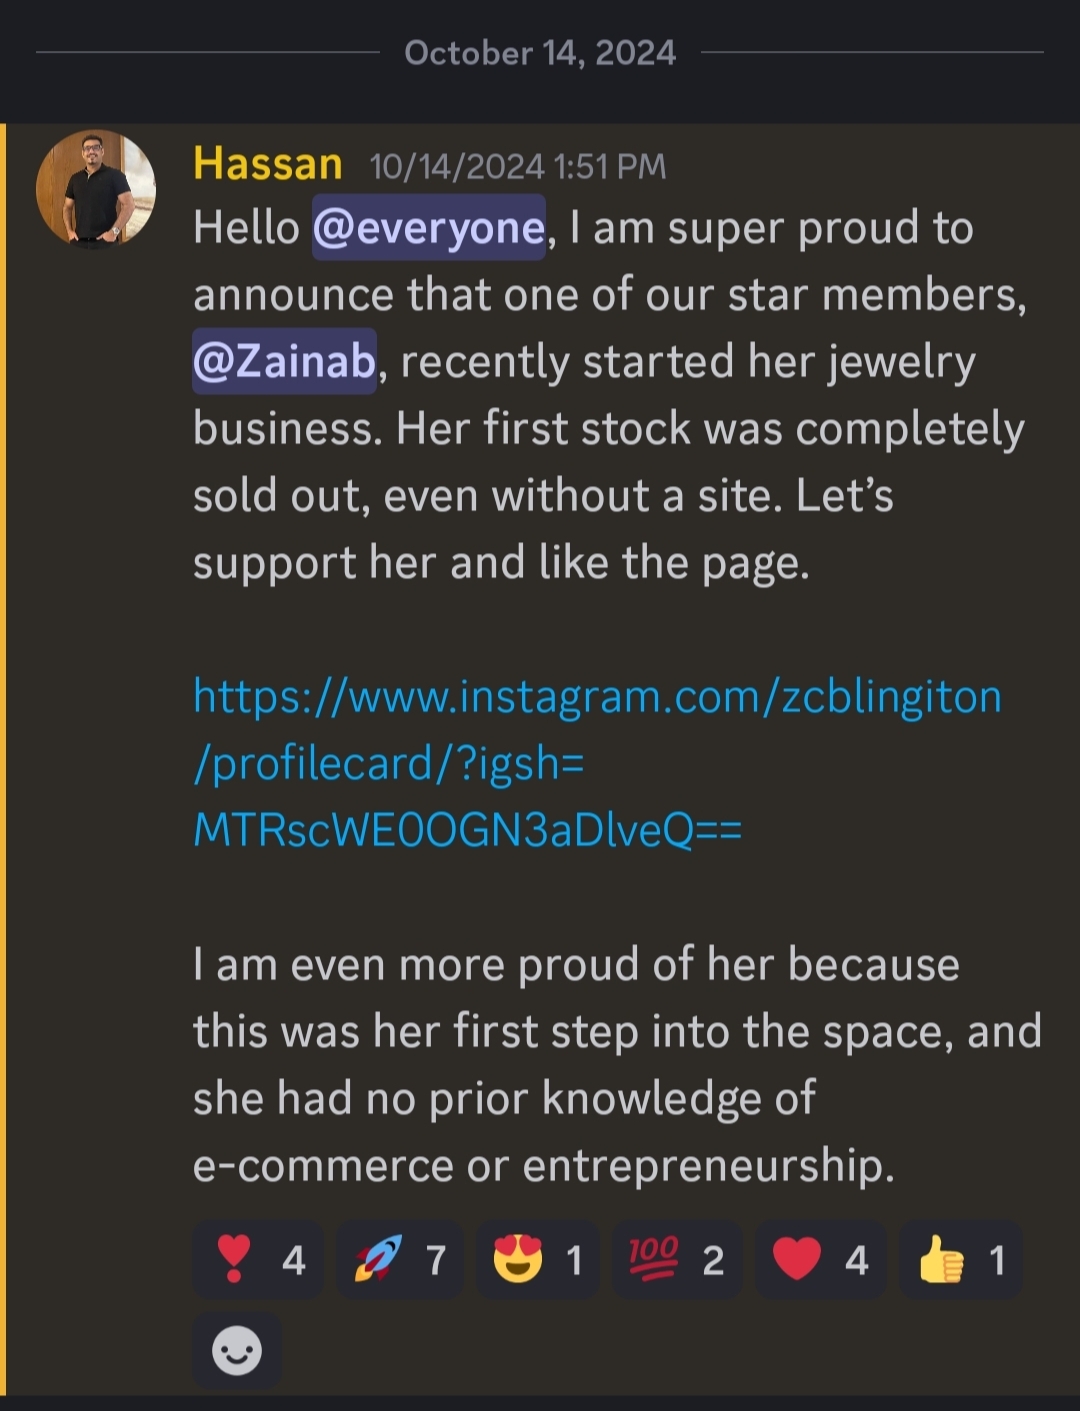Open the add reaction smiley picker
Viewport: 1080px width, 1411px height.
coord(237,1351)
